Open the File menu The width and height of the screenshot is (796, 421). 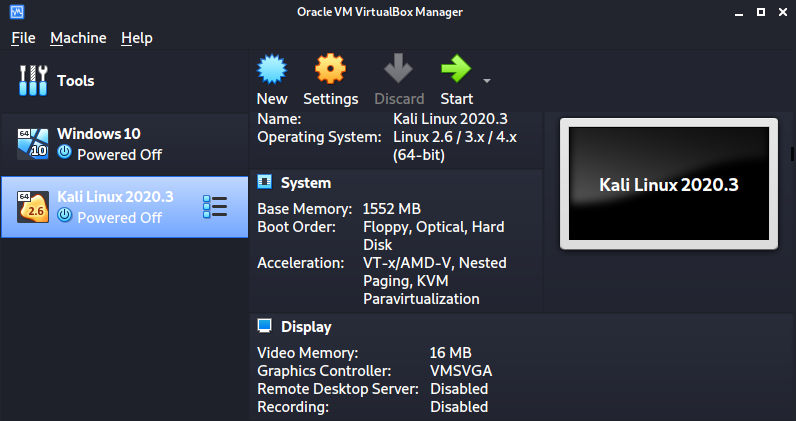(23, 38)
